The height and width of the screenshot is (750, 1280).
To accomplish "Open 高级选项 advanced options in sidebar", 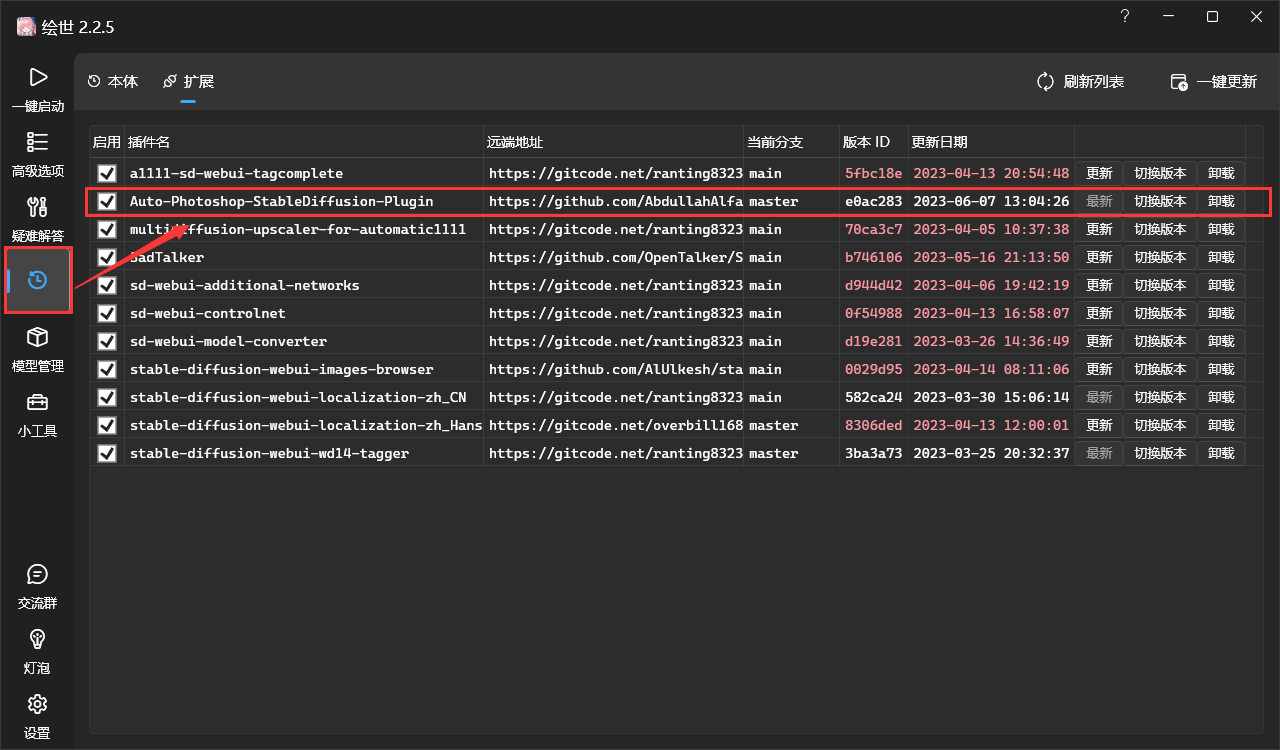I will pyautogui.click(x=37, y=142).
